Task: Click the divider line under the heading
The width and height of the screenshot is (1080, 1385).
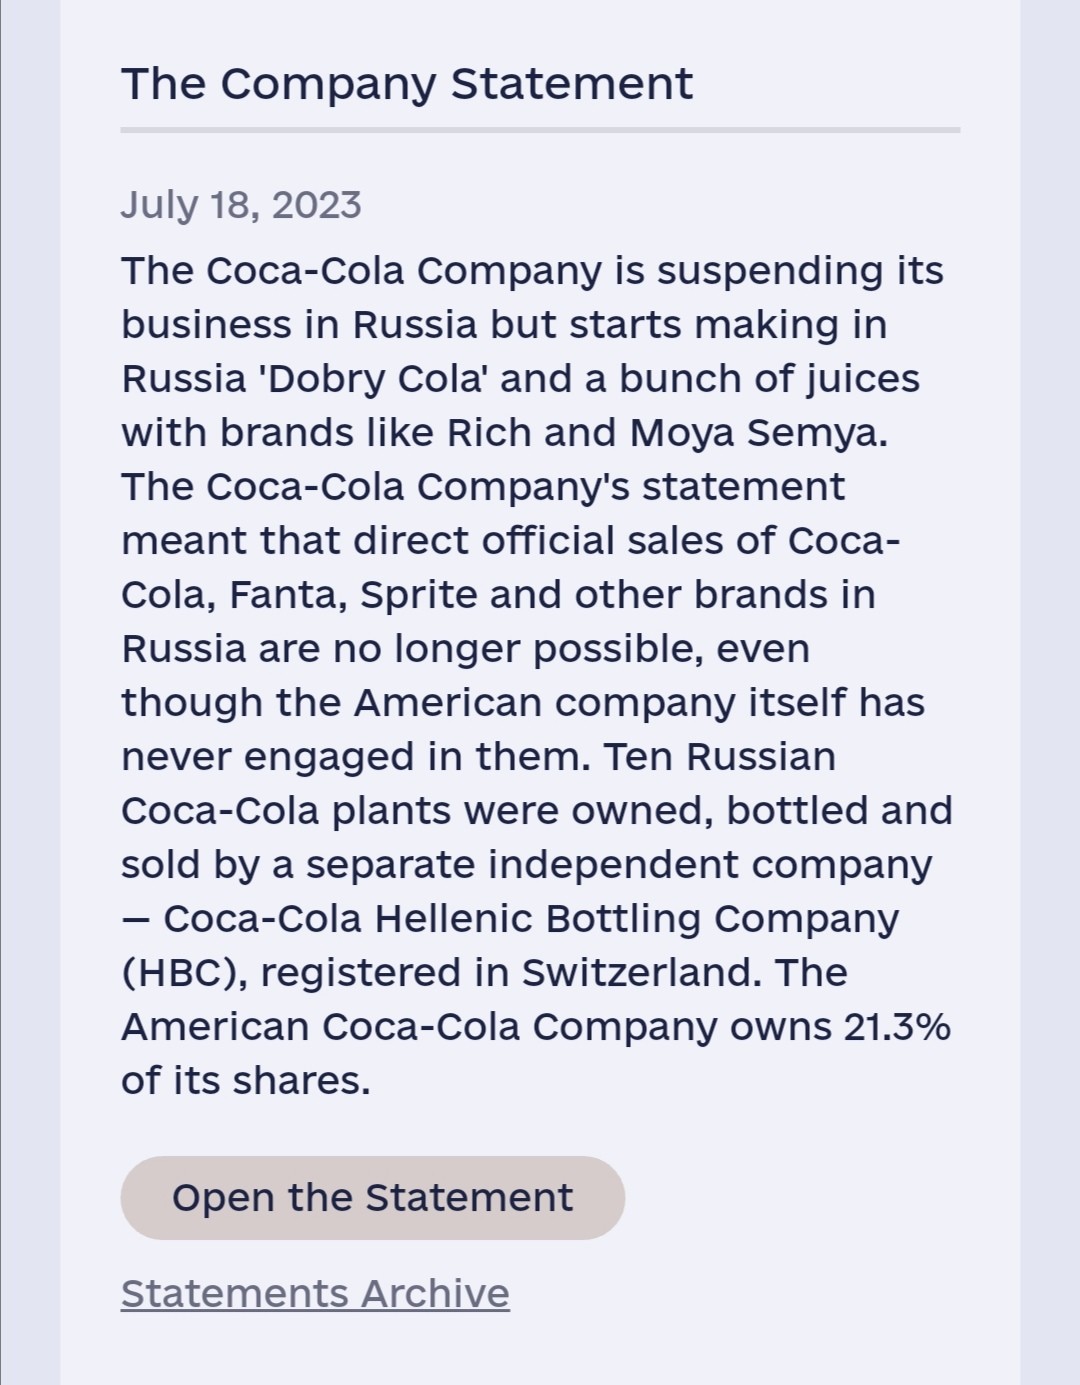Action: [x=540, y=130]
